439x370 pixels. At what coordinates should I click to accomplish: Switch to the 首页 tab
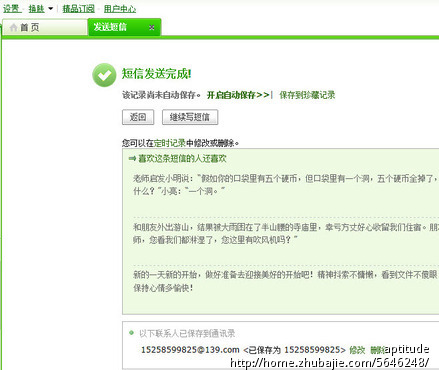(x=45, y=27)
